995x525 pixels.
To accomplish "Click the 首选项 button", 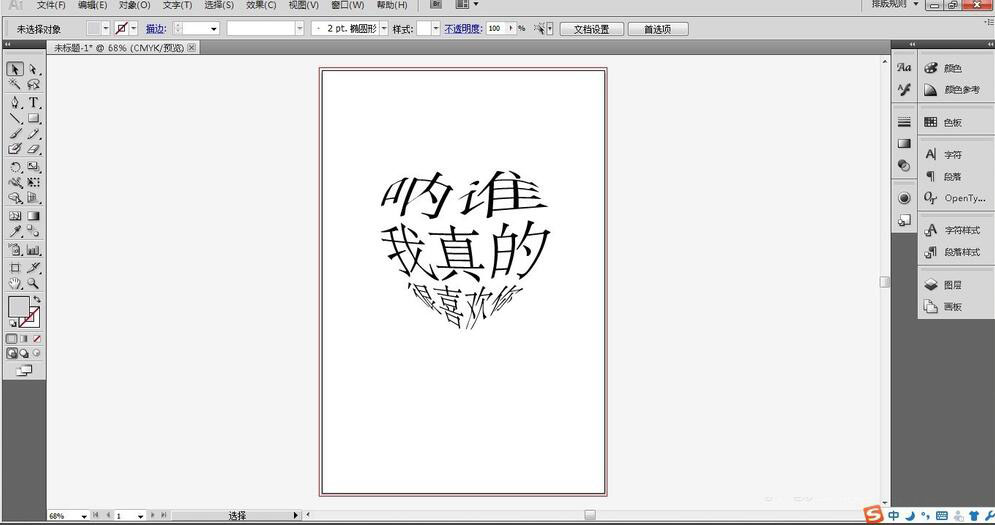I will tap(657, 29).
